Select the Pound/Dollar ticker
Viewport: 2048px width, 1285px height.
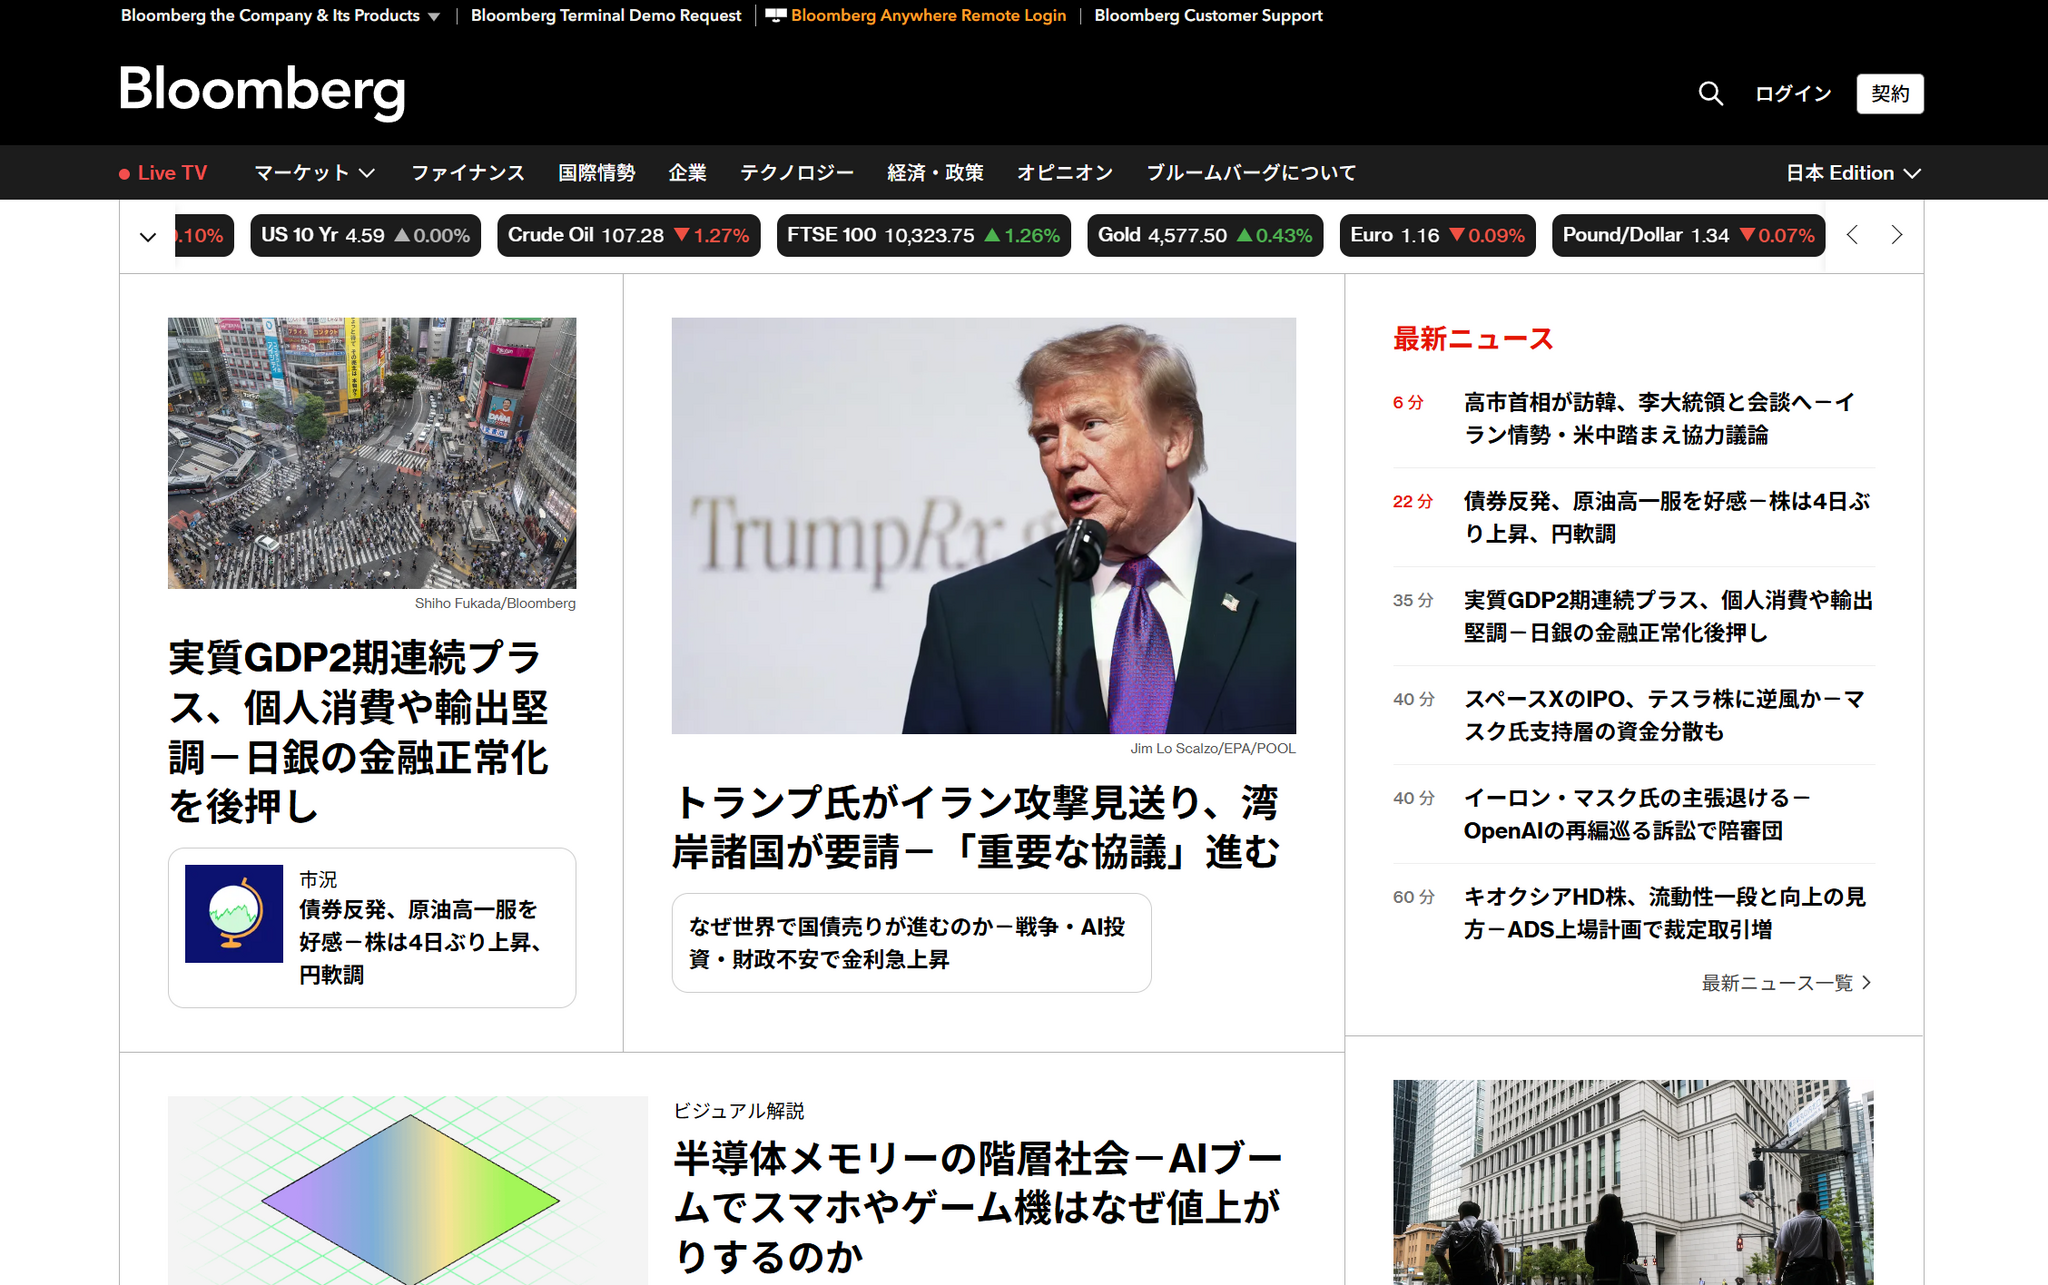1688,235
